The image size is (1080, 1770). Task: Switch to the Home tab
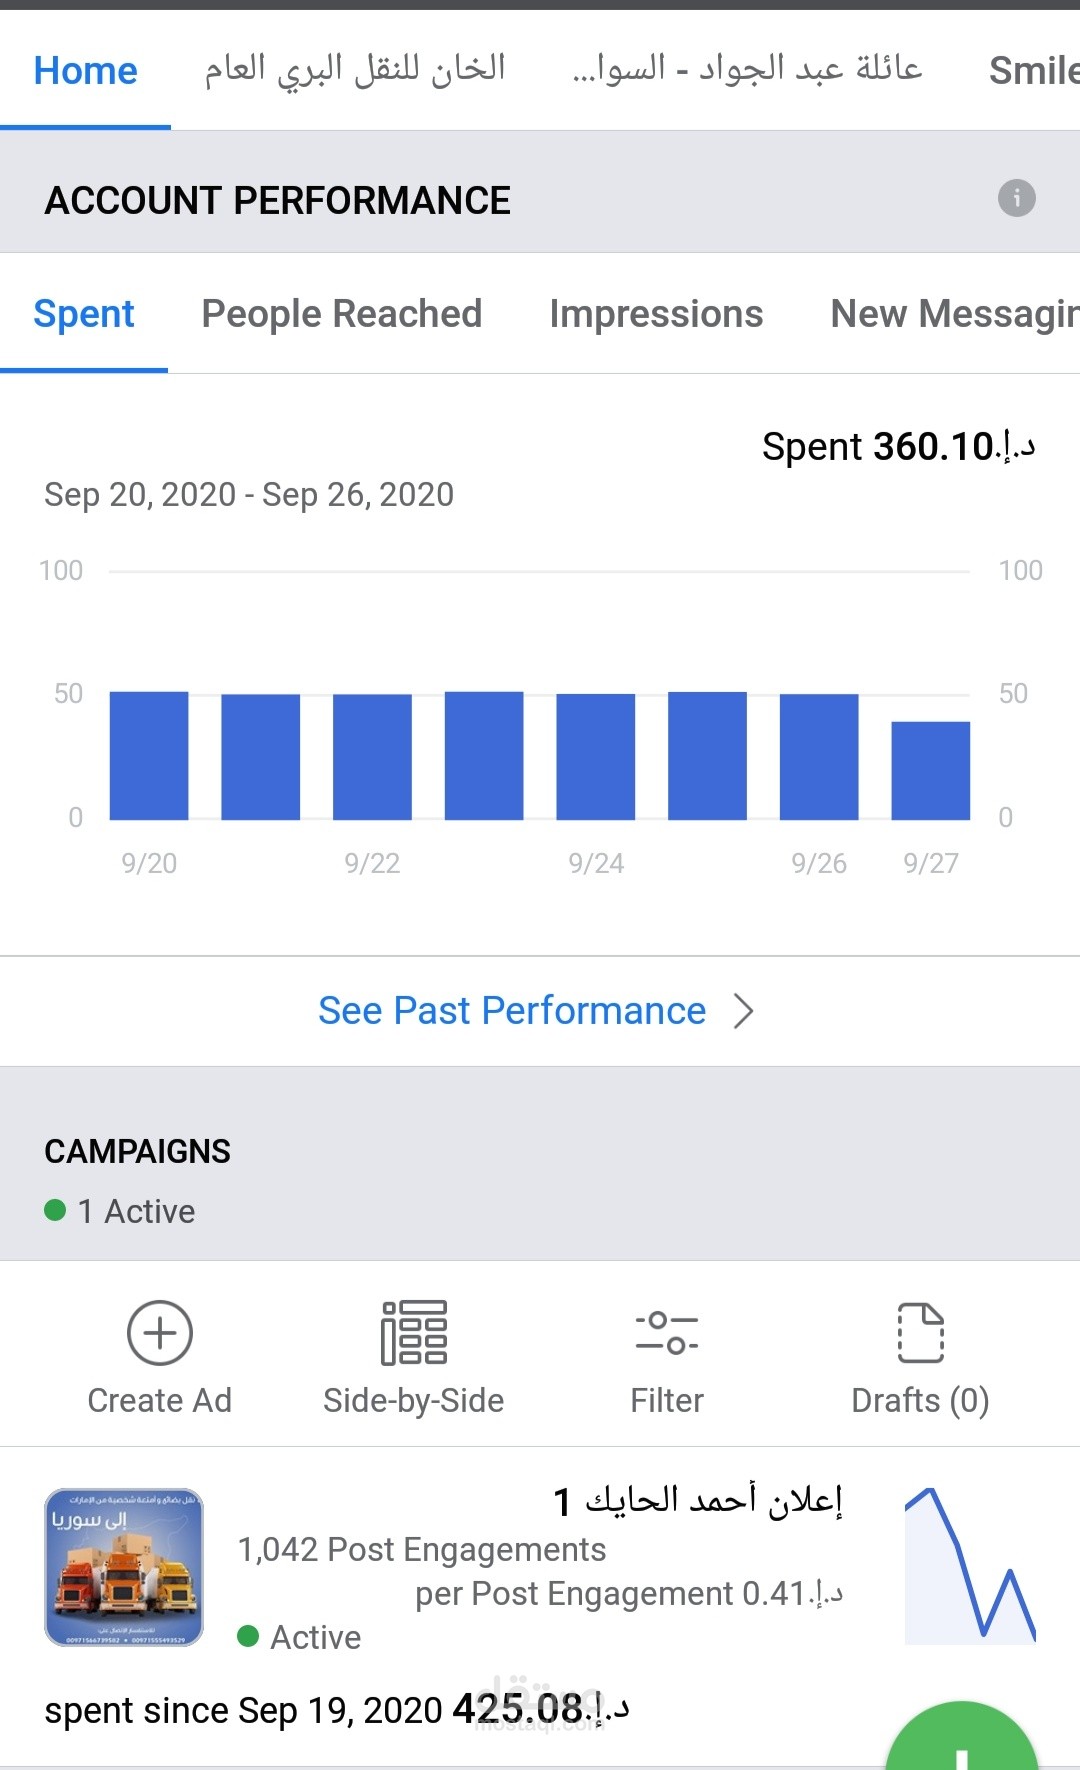coord(86,71)
